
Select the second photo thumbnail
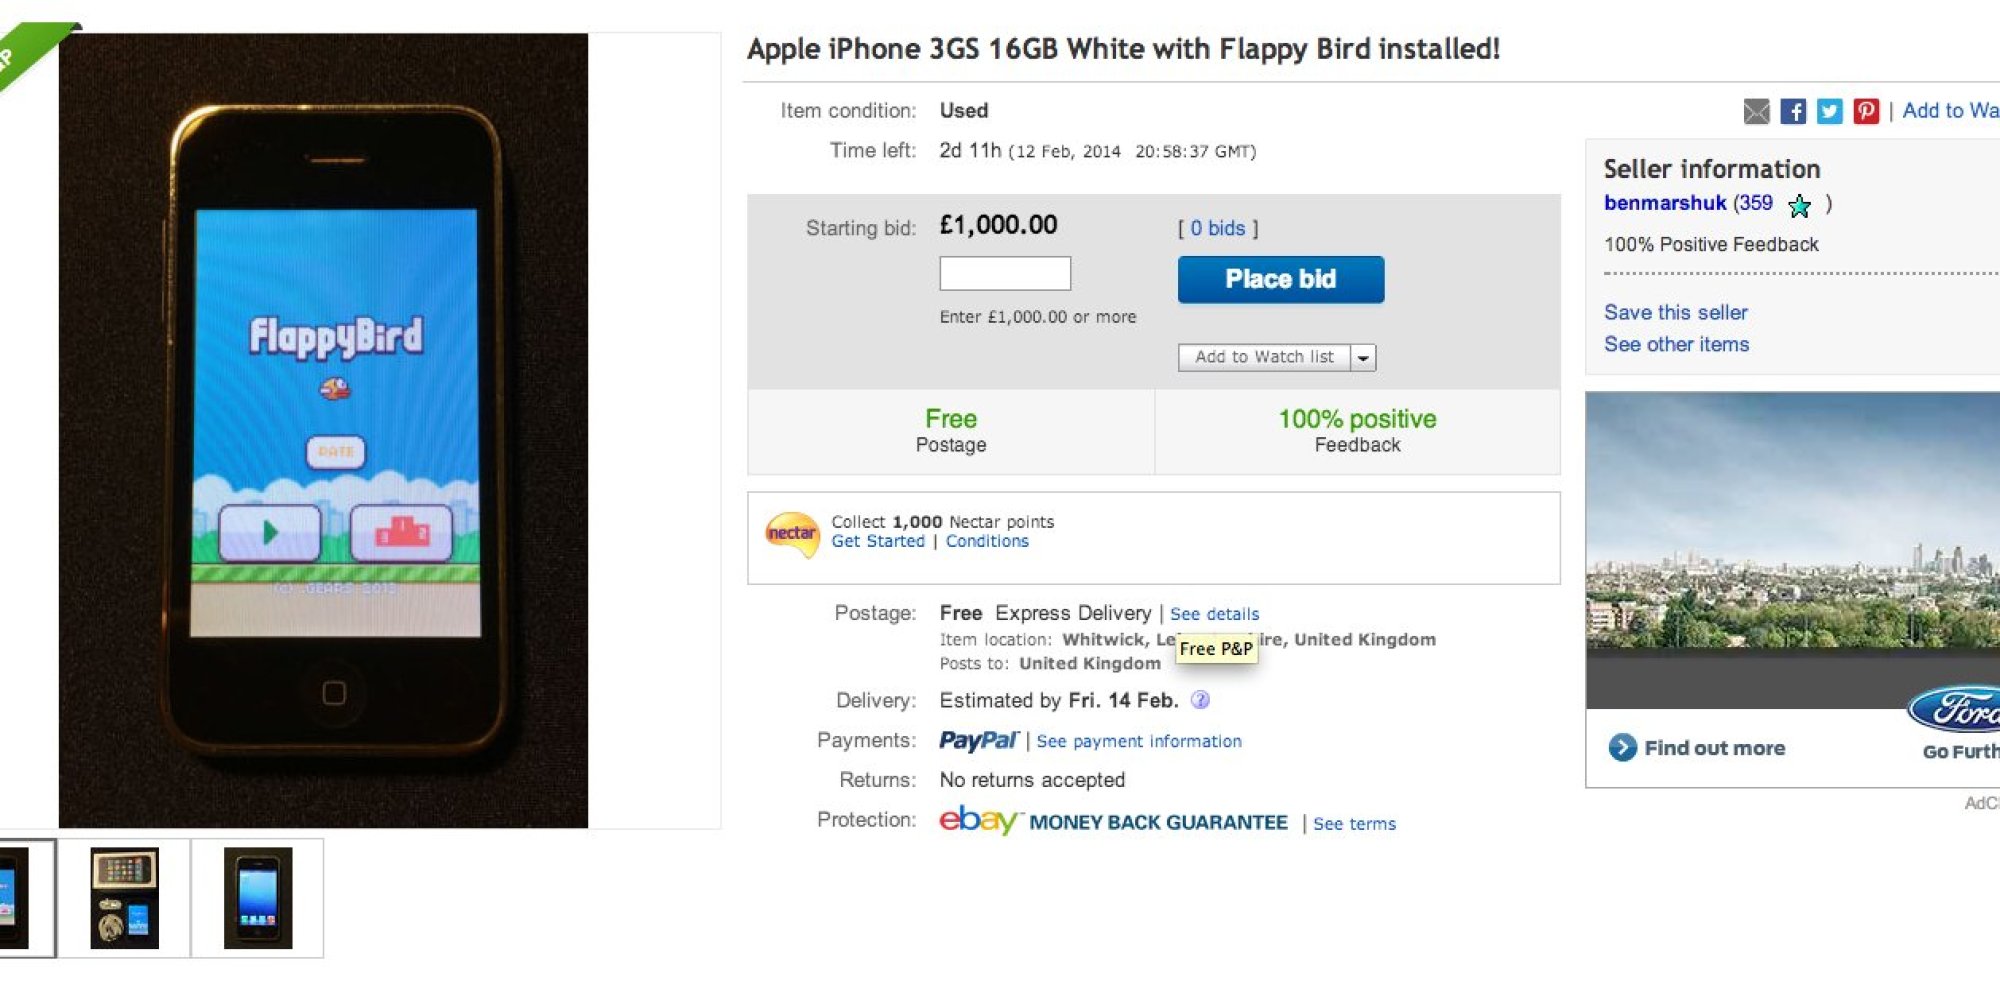(x=125, y=897)
